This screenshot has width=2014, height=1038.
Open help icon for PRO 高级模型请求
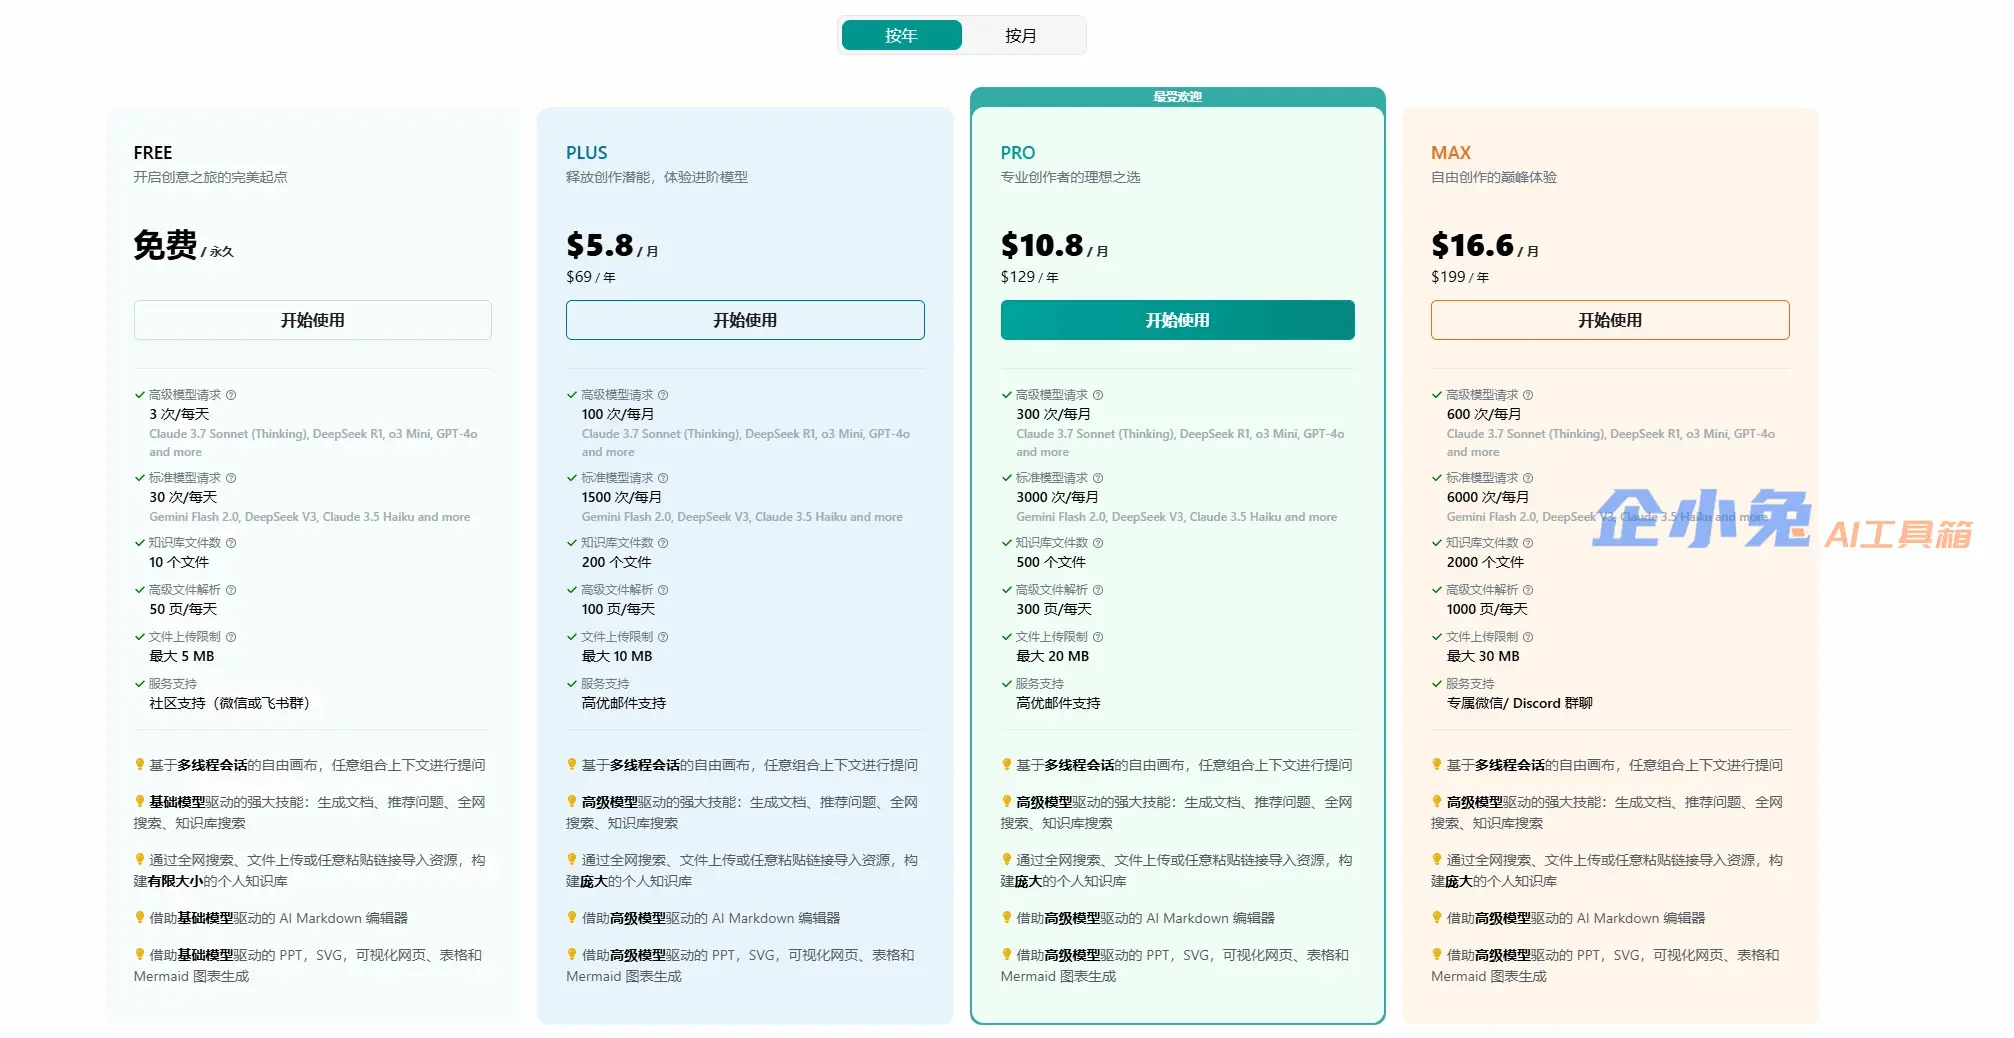click(1098, 395)
